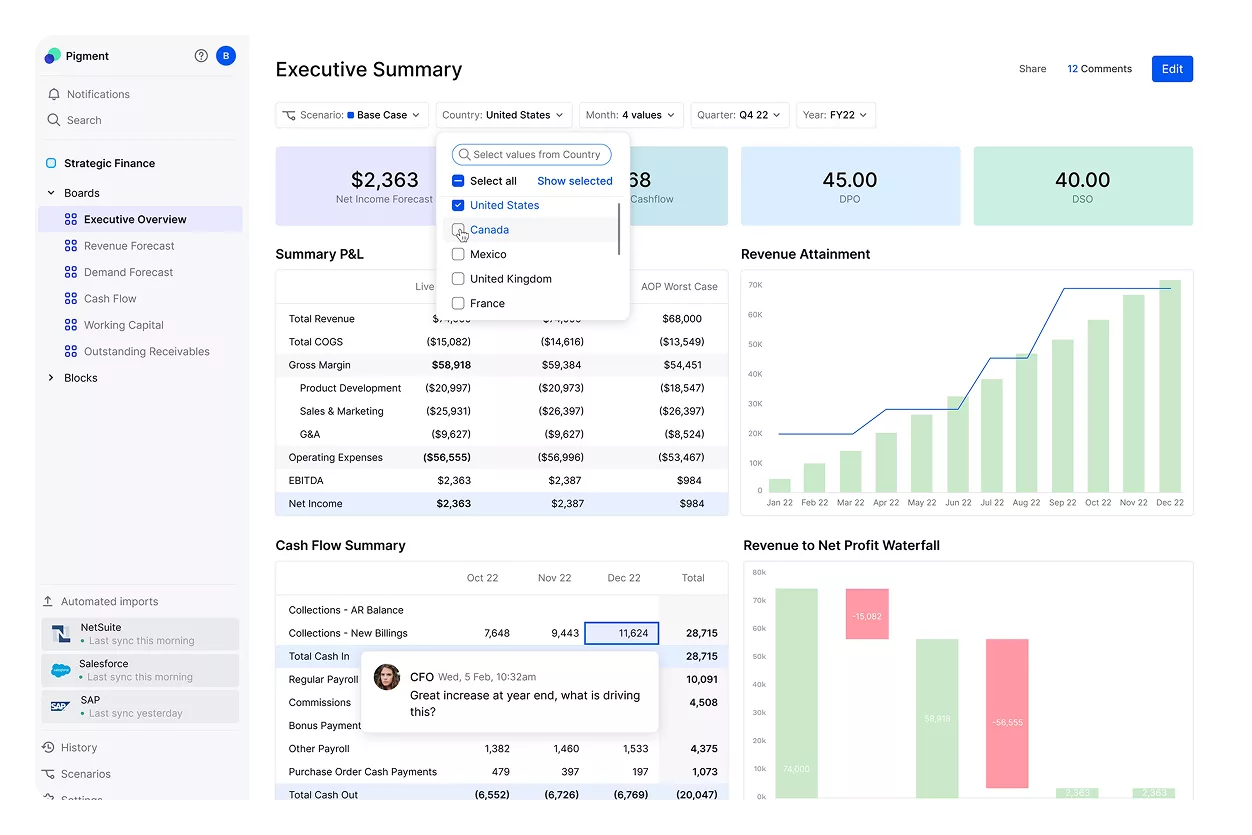Open the Quarter Q4 22 dropdown
The image size is (1252, 835).
click(740, 115)
